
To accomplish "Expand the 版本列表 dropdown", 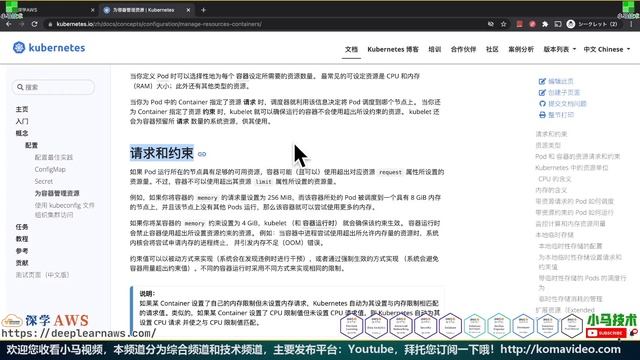I will pos(559,49).
